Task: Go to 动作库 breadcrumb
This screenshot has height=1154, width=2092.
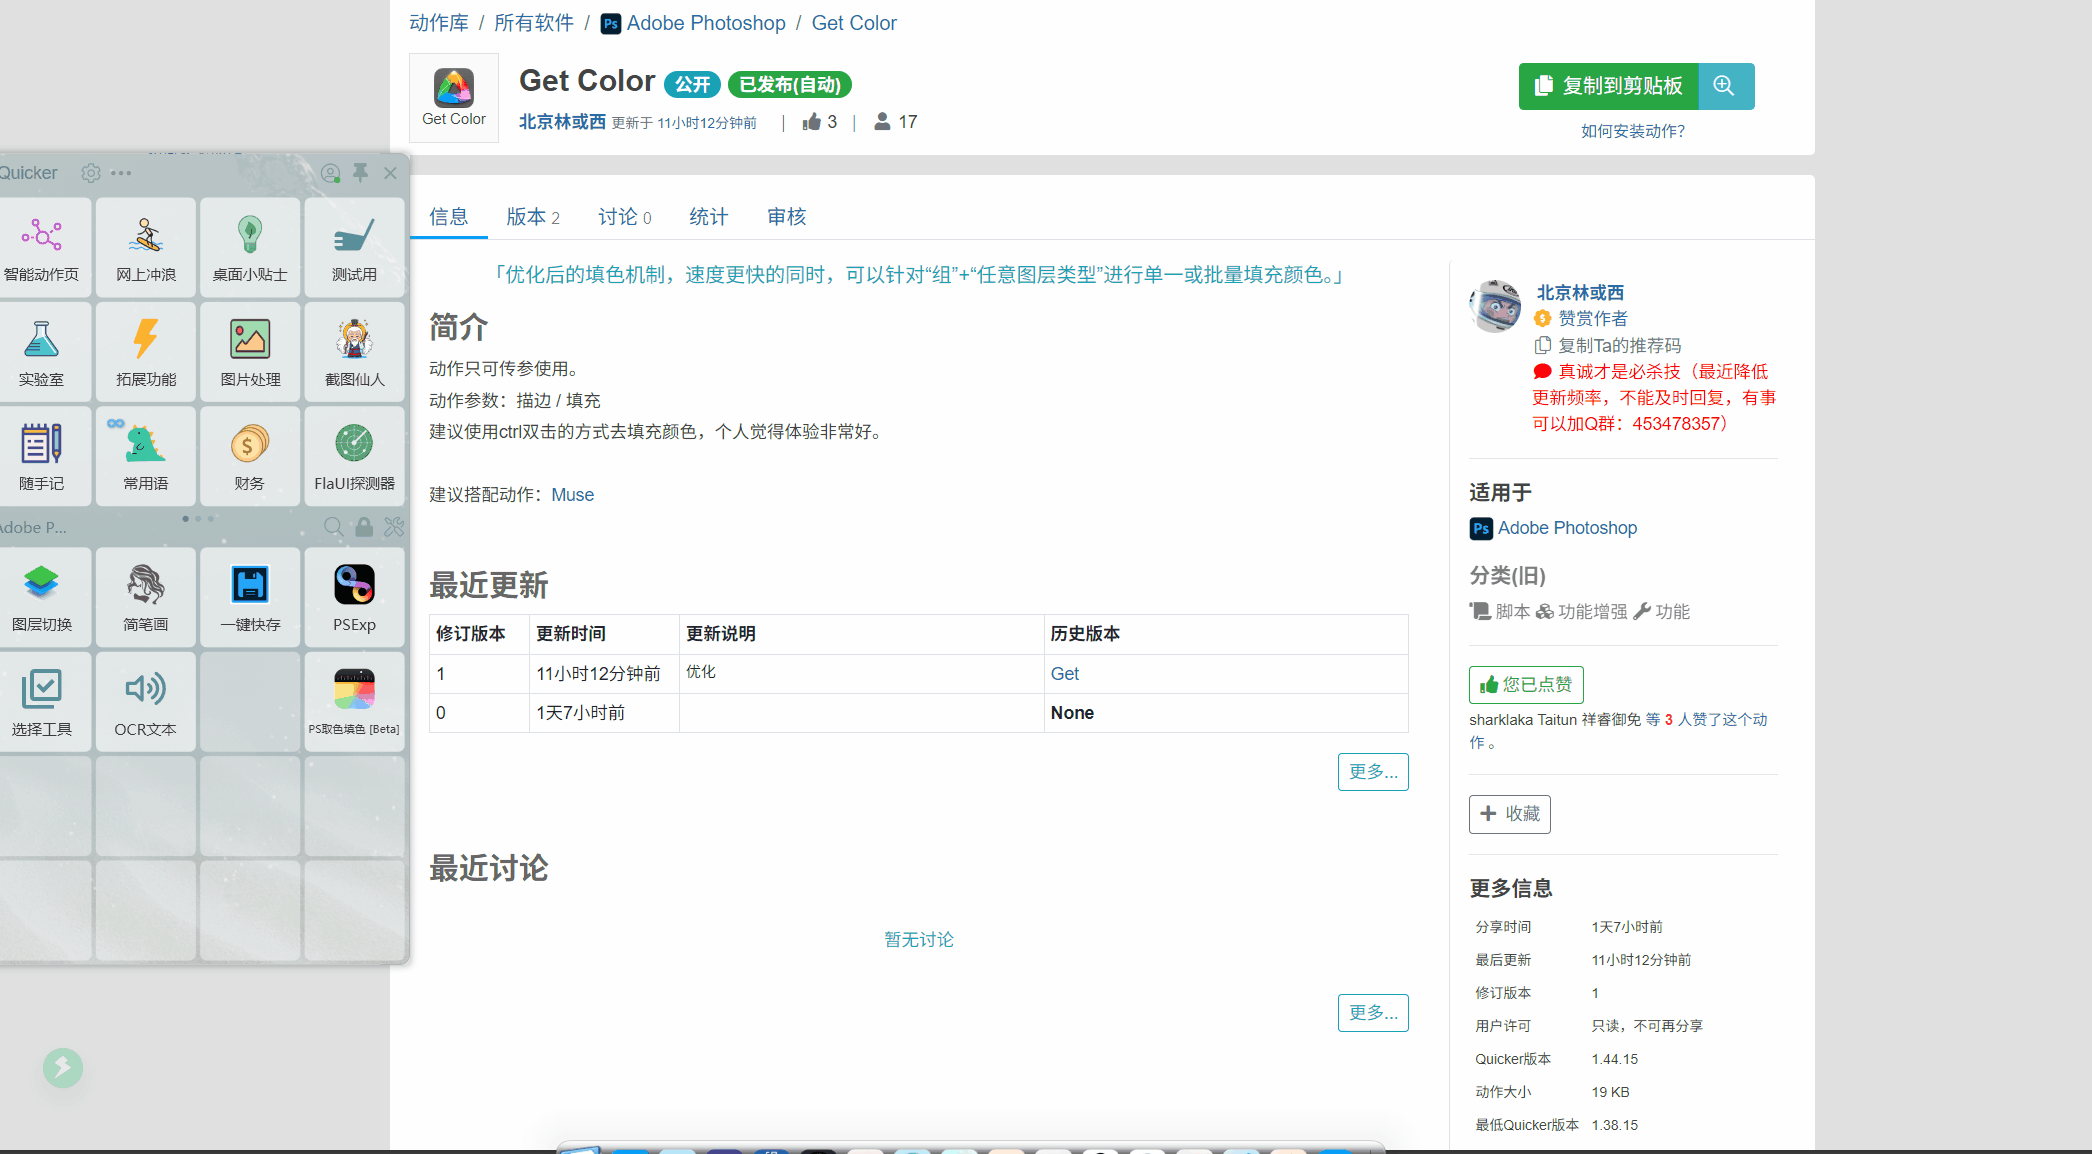Action: 439,23
